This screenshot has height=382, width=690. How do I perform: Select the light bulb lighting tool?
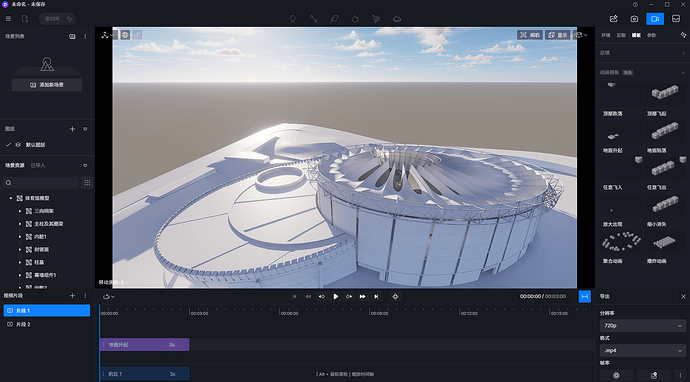click(x=293, y=19)
